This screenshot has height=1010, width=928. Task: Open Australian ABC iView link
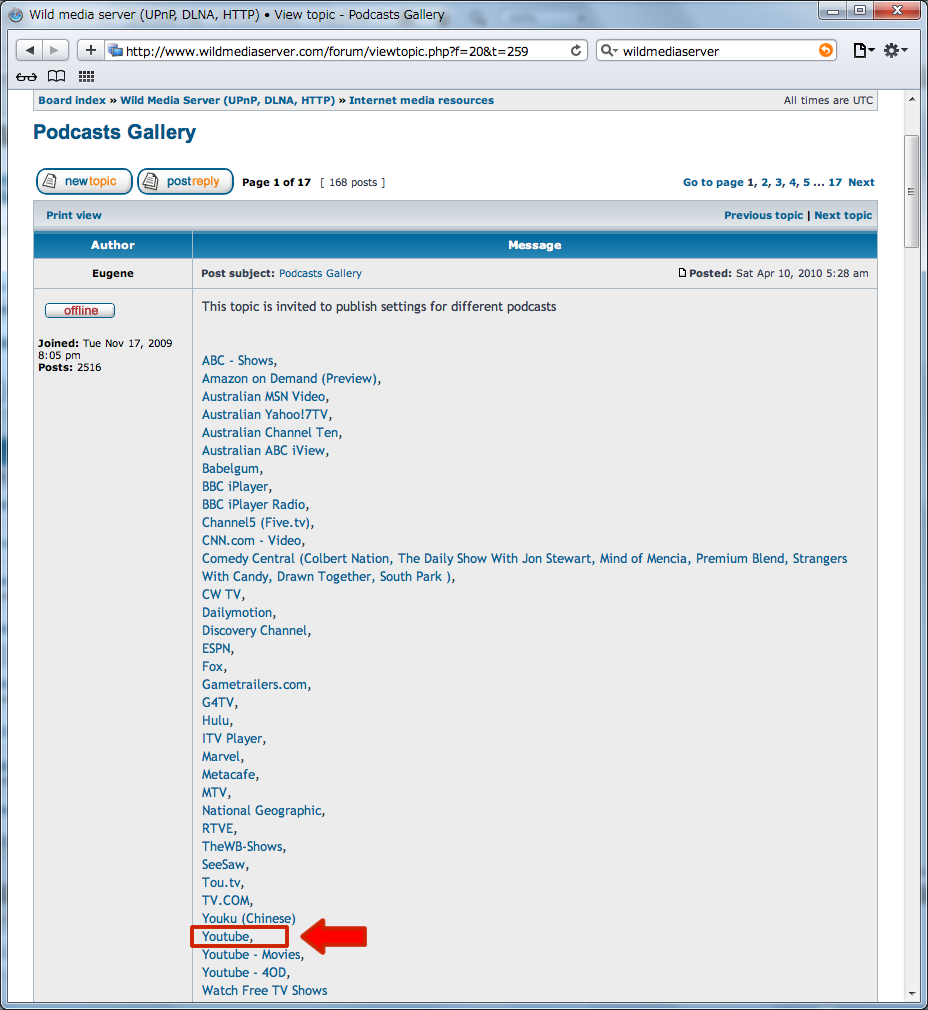(x=263, y=451)
